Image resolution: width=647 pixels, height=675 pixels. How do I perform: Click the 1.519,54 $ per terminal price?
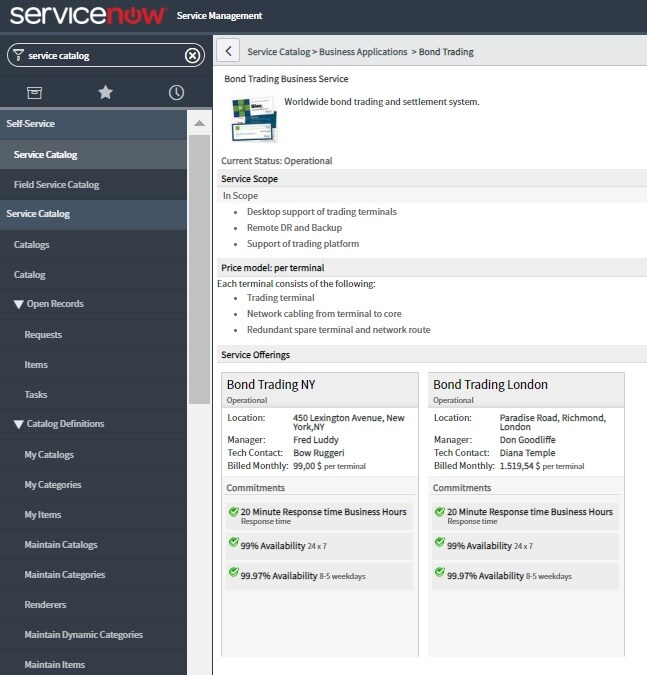[542, 466]
